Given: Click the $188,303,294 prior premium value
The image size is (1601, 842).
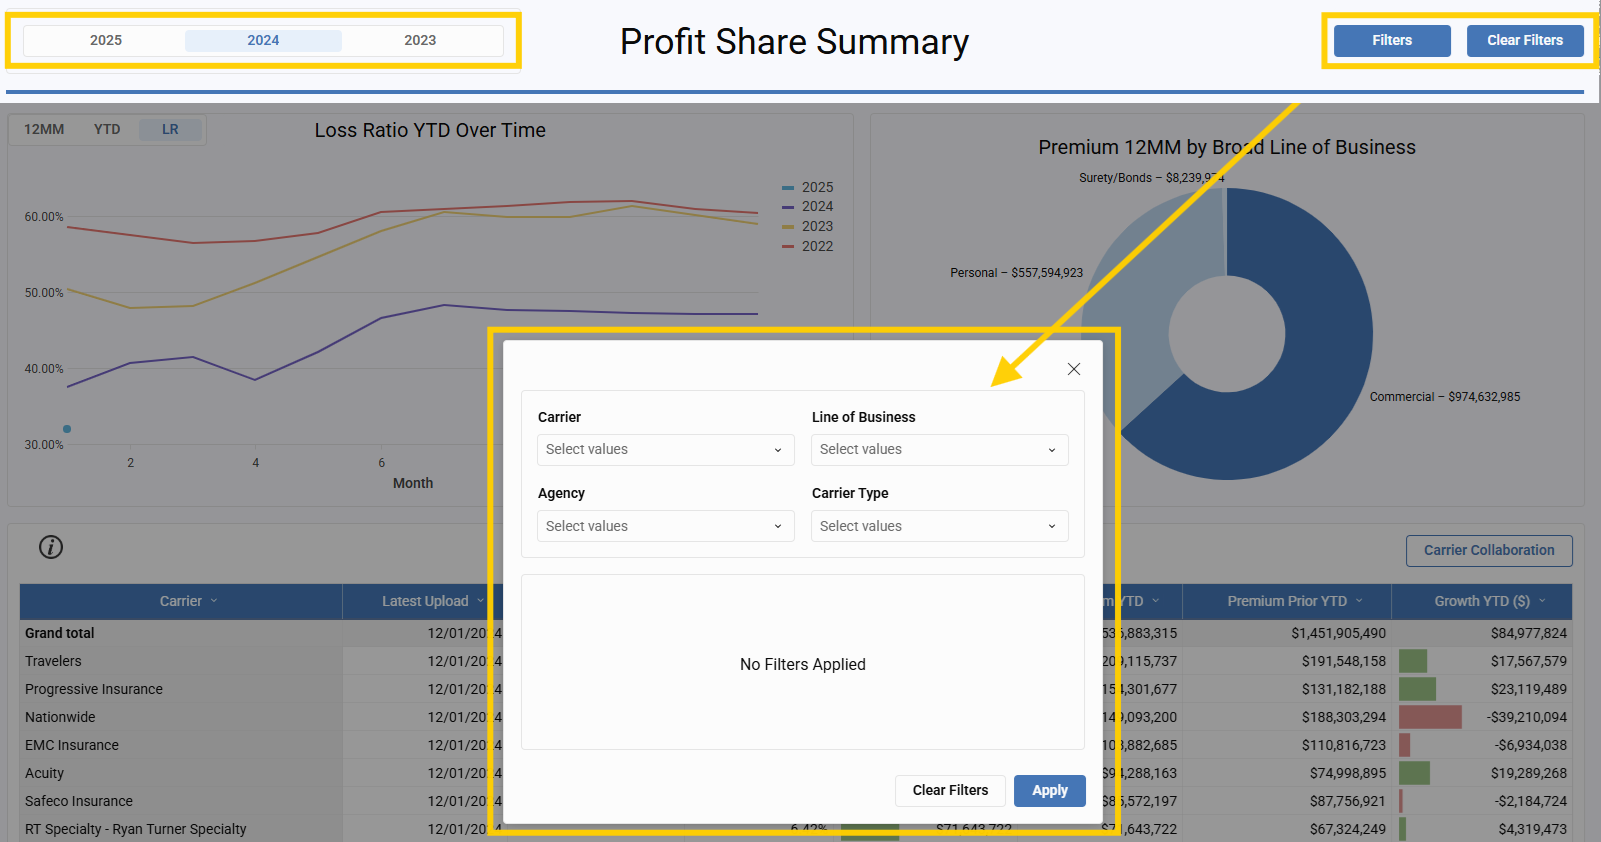Looking at the screenshot, I should (x=1343, y=717).
